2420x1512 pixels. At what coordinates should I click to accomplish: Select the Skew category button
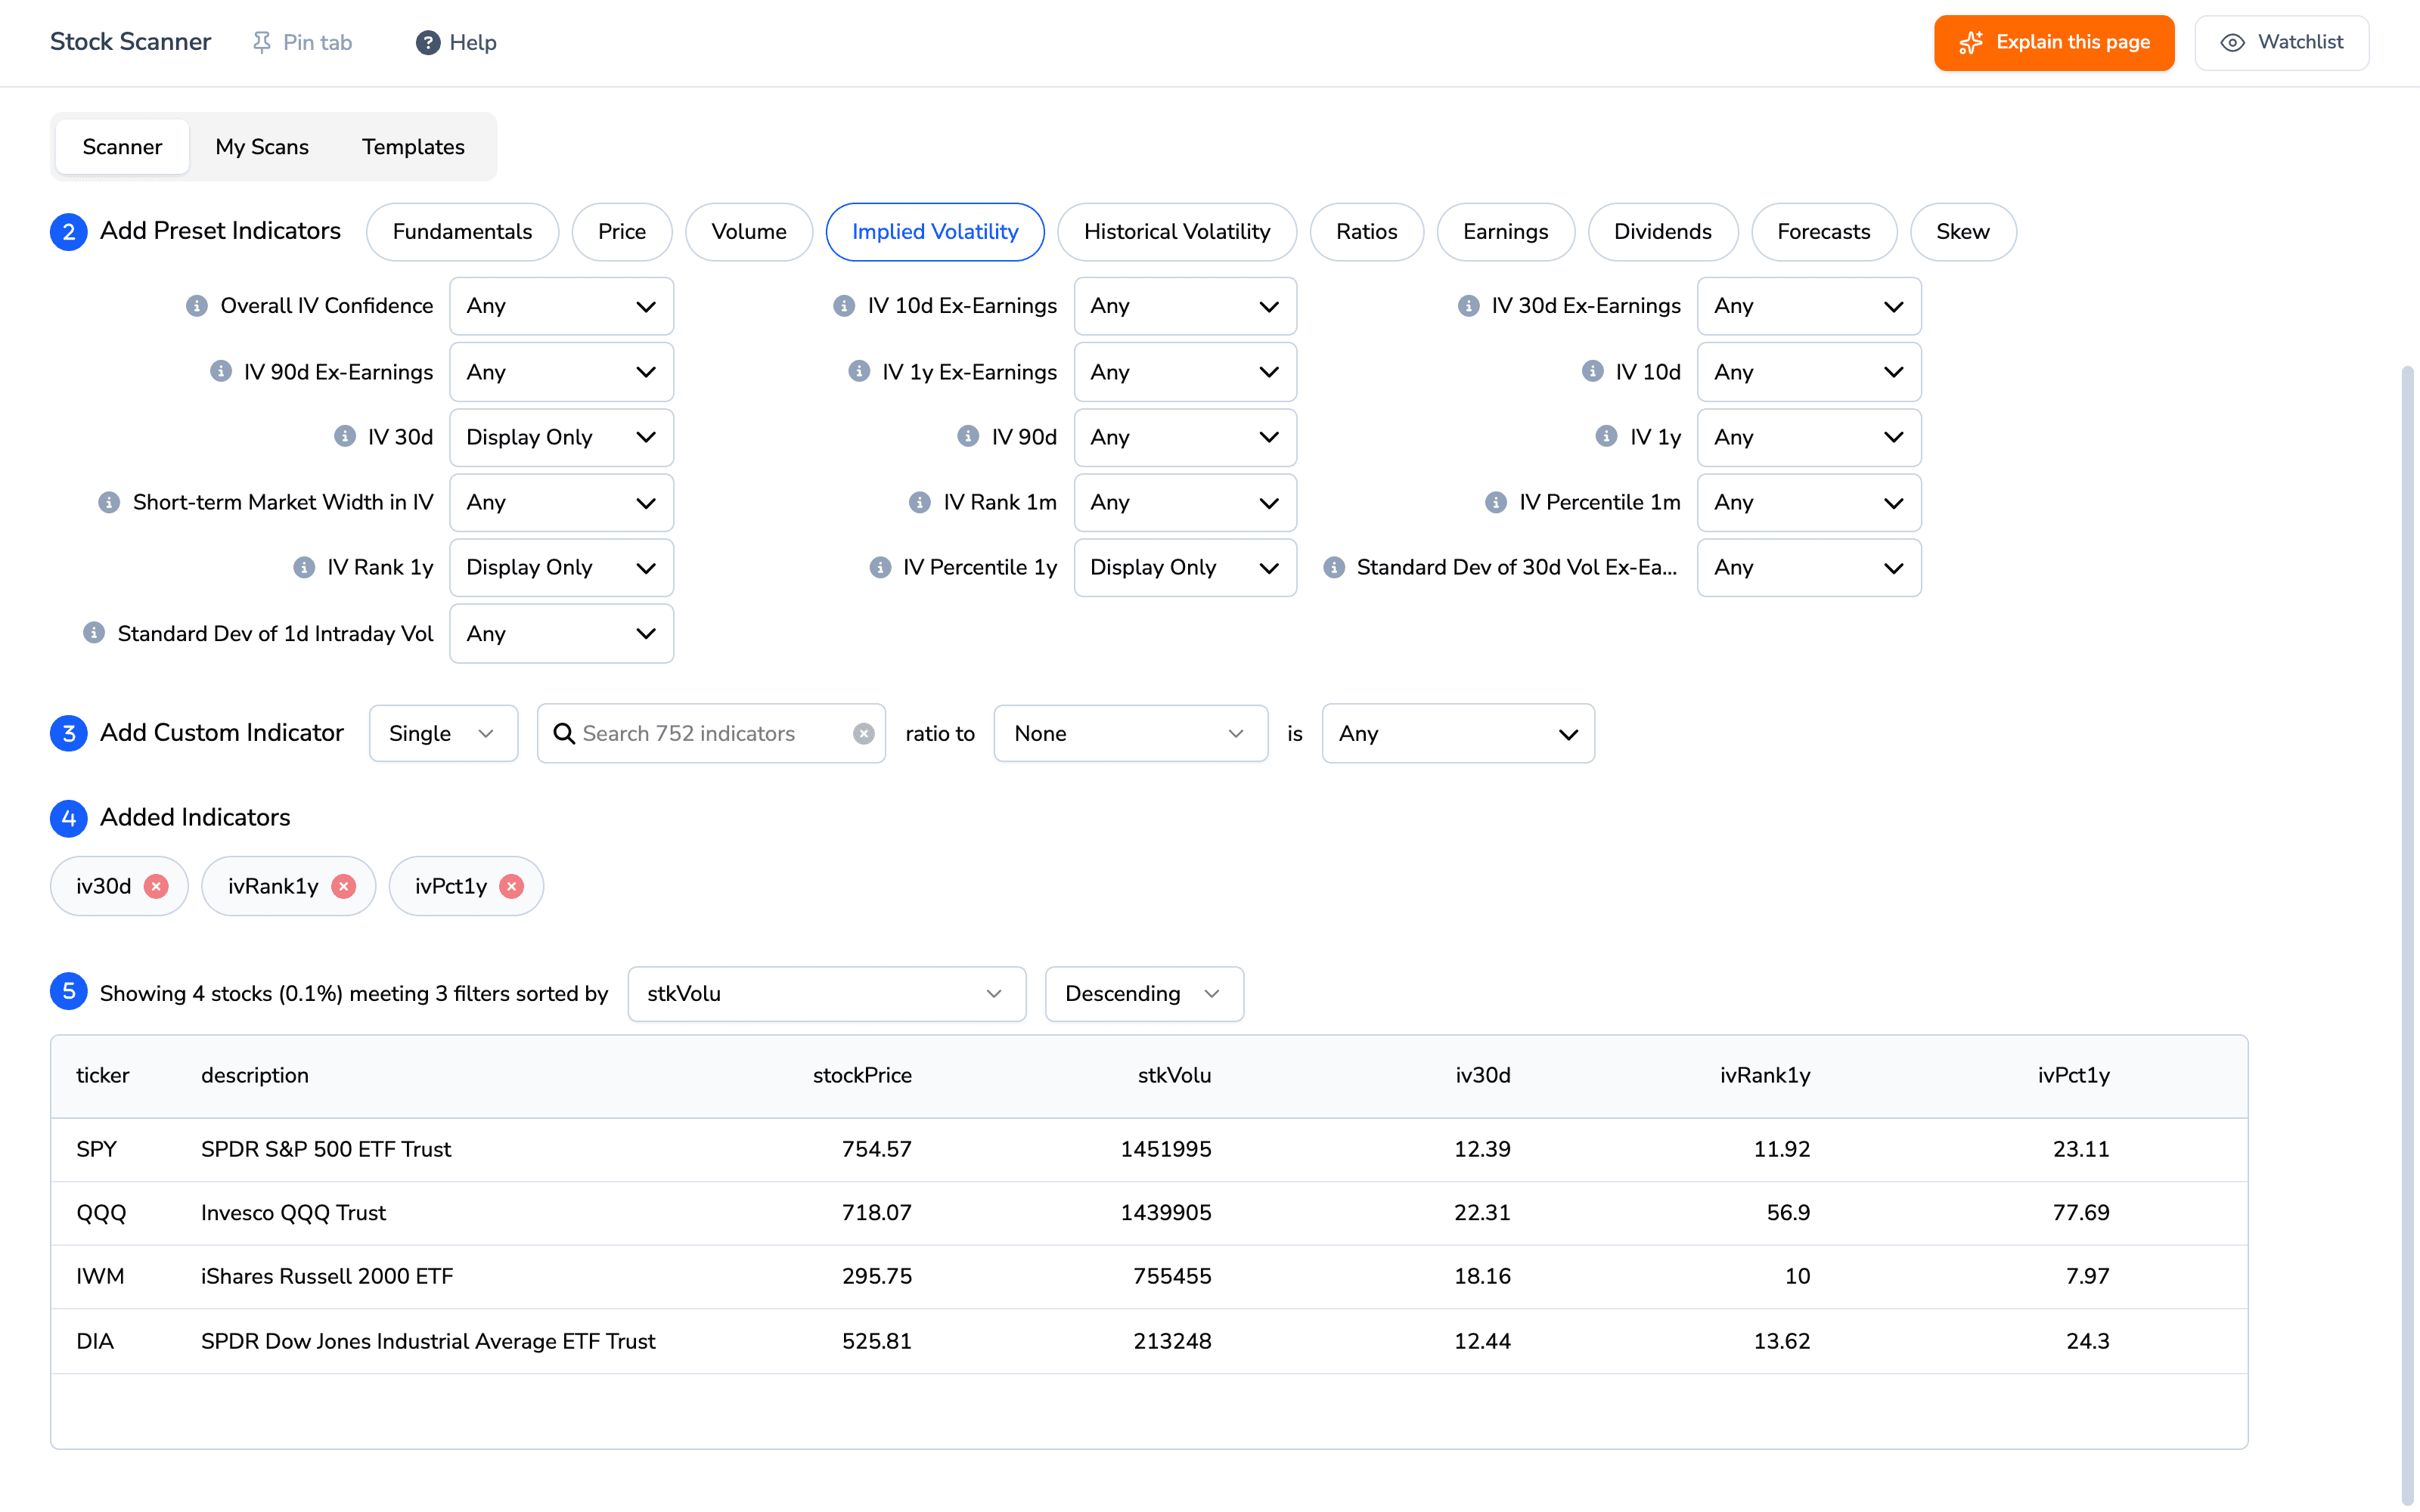[1962, 232]
